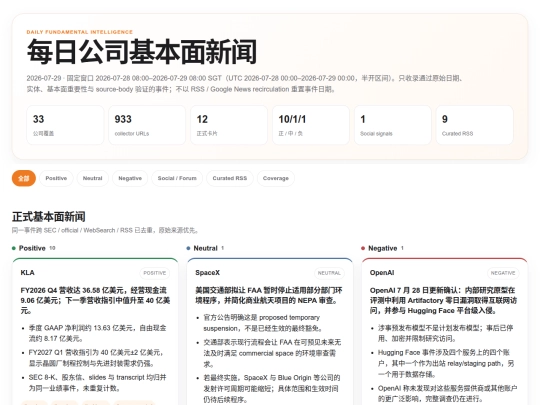
Task: Click bullet about FY2027 Q1 营收指引
Action: 96,358
